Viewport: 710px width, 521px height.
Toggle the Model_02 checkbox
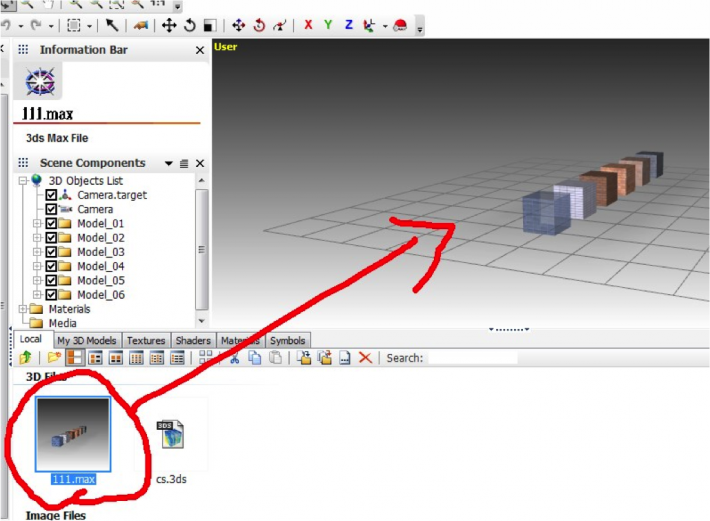coord(51,238)
